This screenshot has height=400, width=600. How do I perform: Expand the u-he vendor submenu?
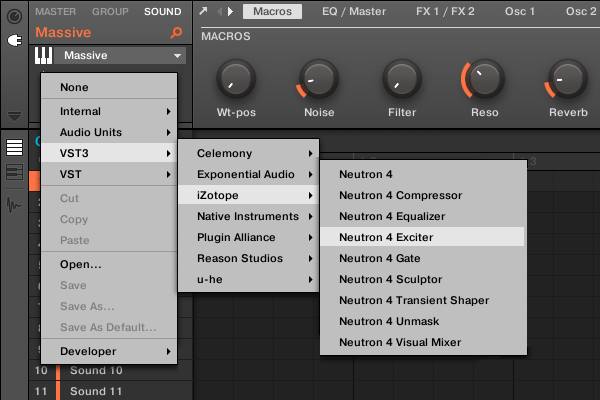(x=249, y=279)
